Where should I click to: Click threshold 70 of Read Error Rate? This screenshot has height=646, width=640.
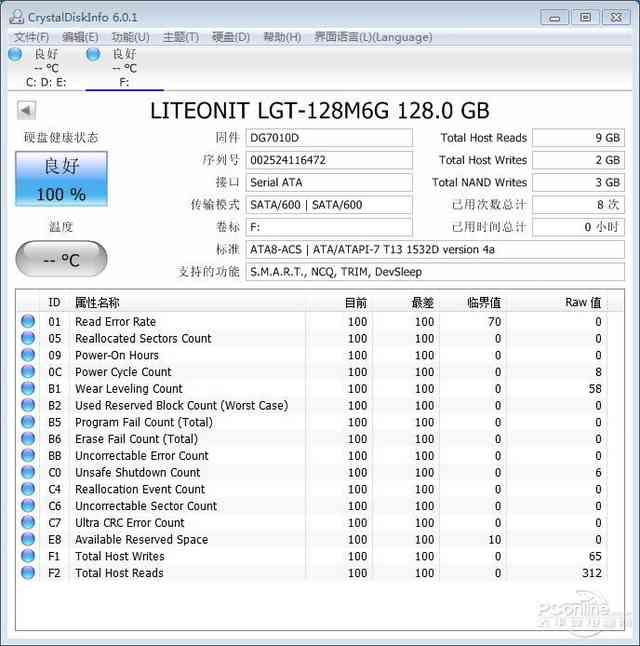495,321
